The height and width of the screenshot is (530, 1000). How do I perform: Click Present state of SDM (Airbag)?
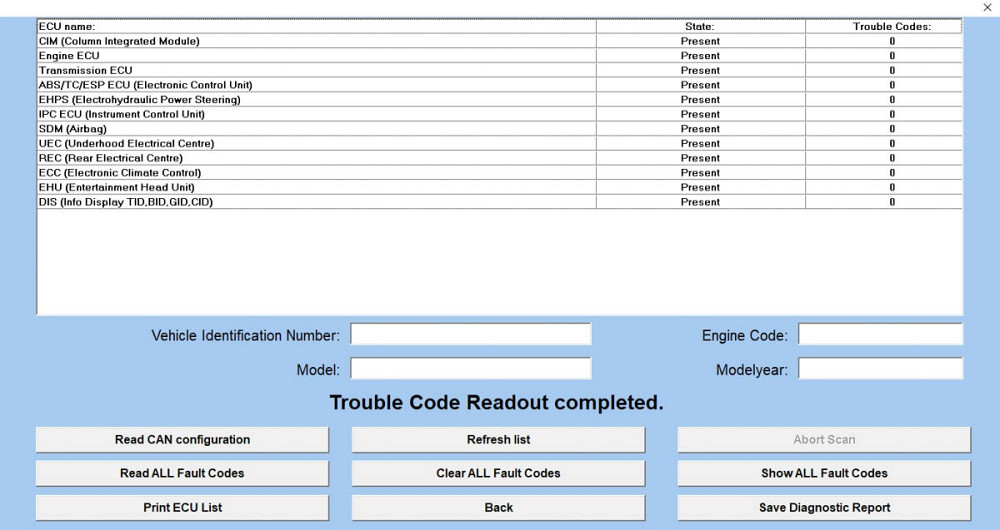pyautogui.click(x=700, y=129)
